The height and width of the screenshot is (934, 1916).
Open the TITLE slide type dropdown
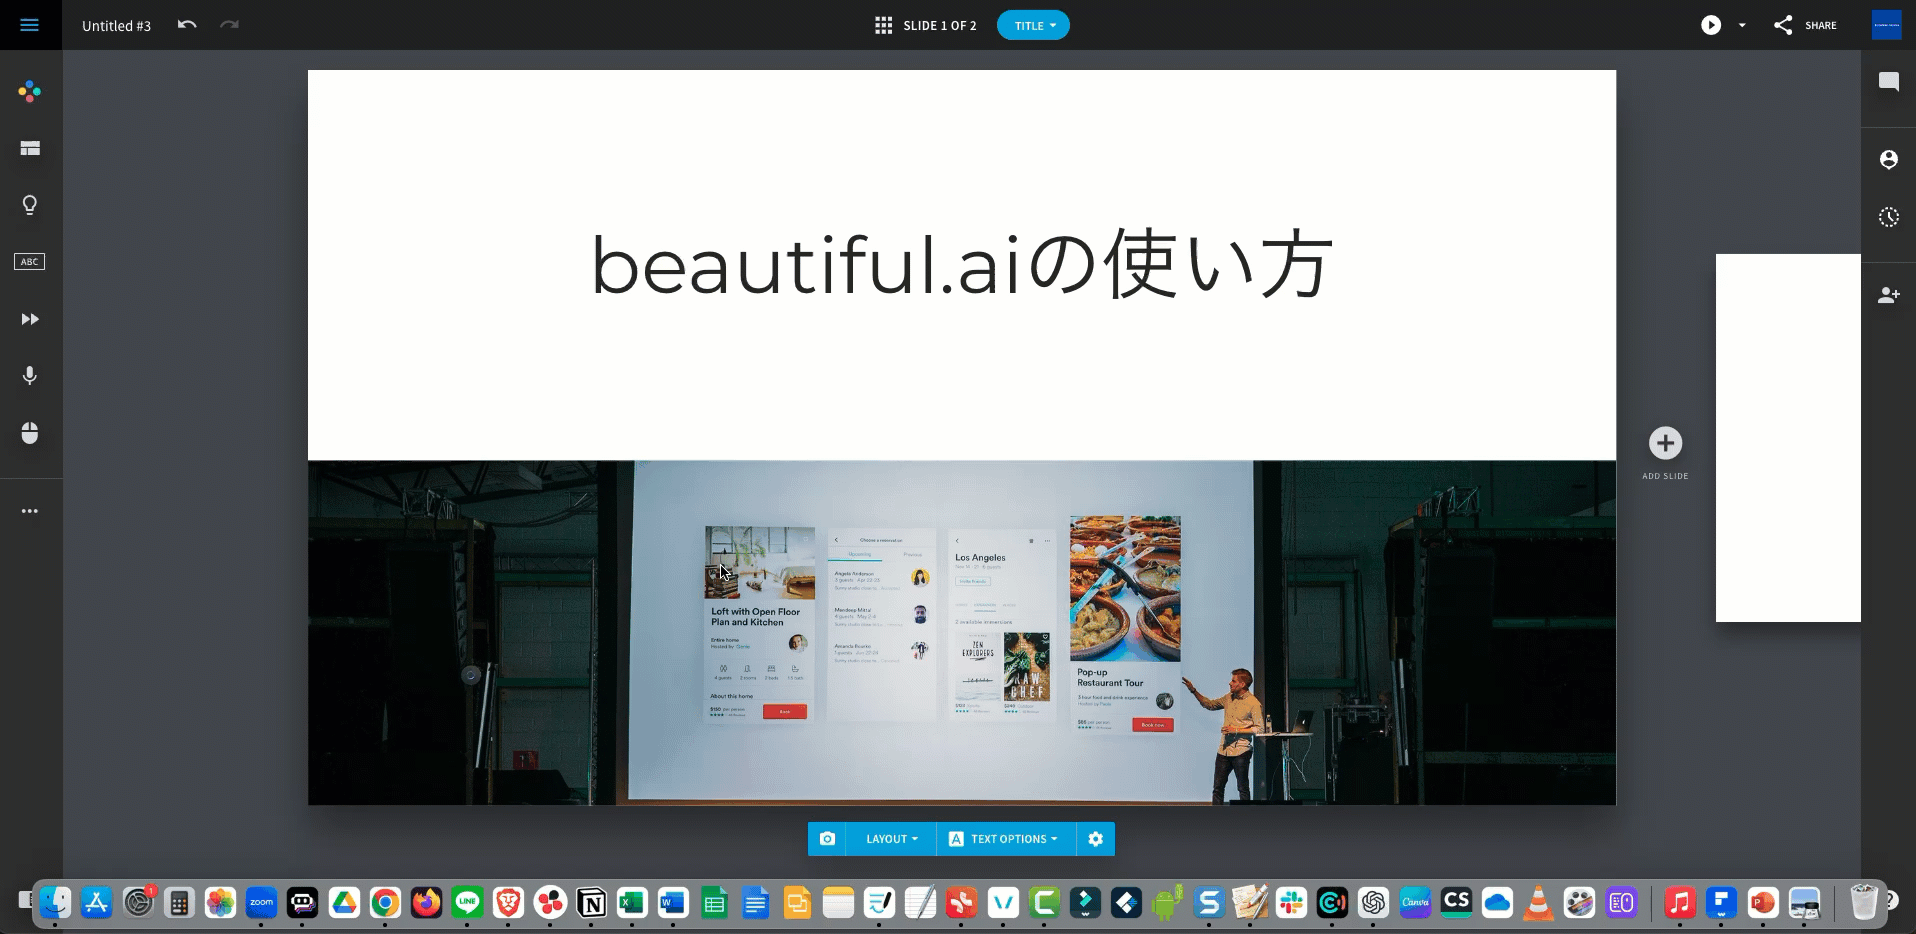[x=1033, y=26]
